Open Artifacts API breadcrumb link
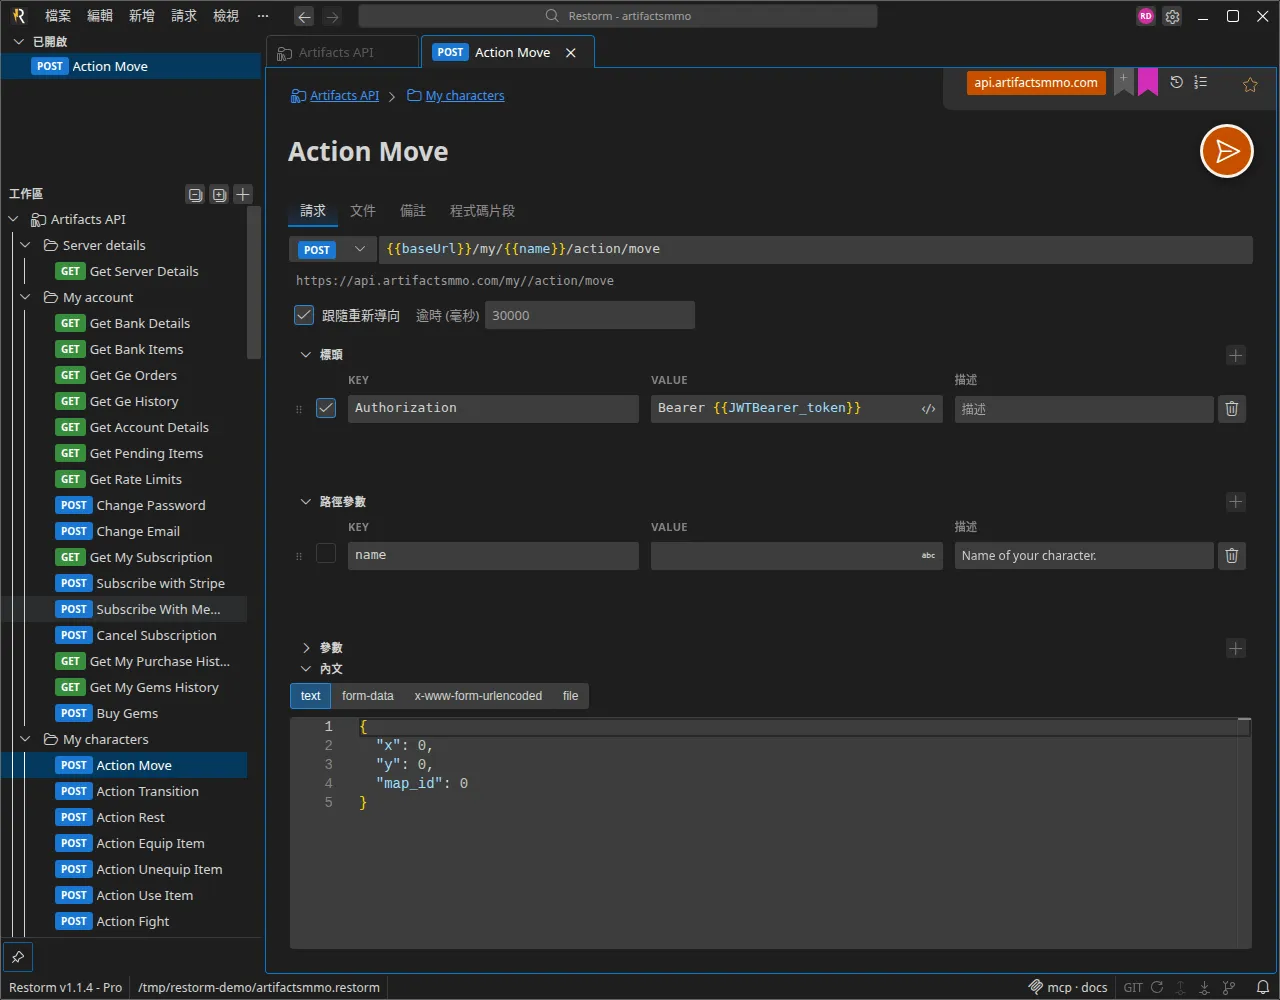The image size is (1280, 1000). [344, 96]
